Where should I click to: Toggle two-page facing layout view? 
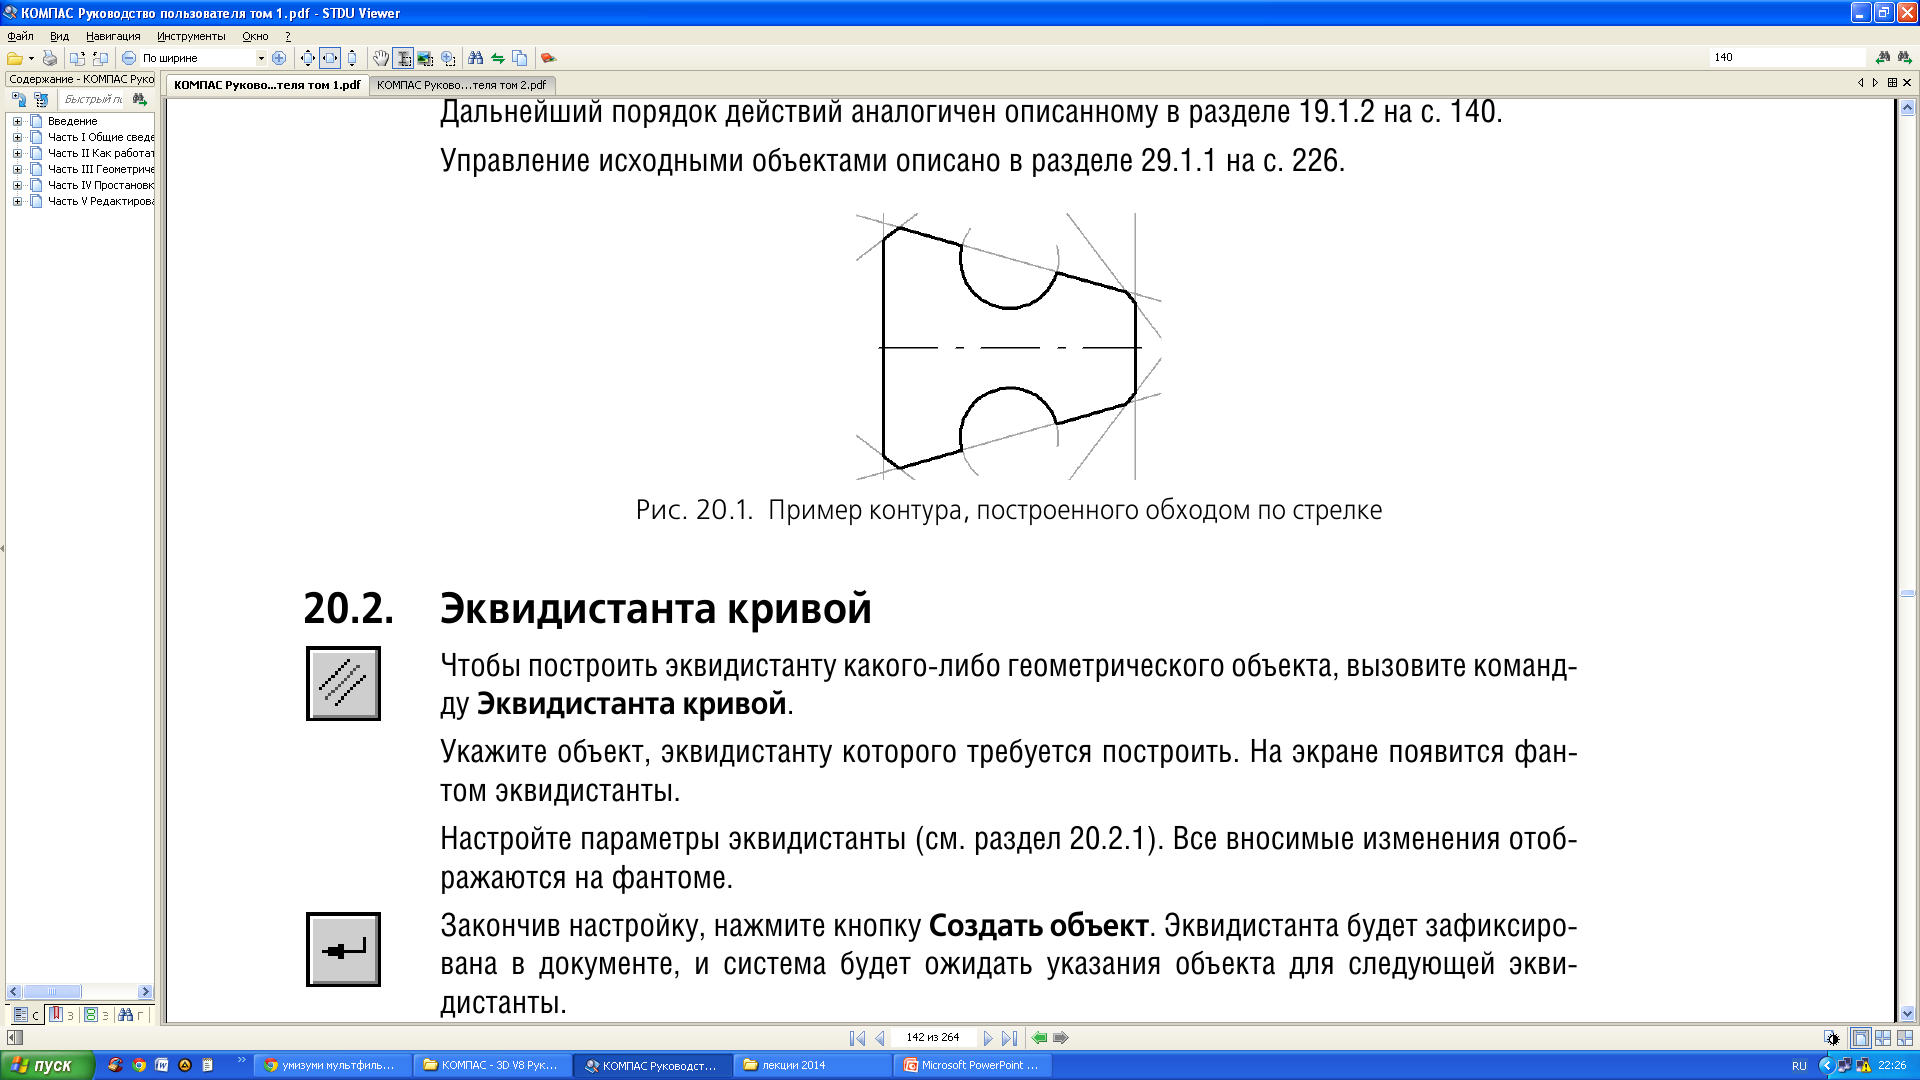[x=1883, y=1038]
